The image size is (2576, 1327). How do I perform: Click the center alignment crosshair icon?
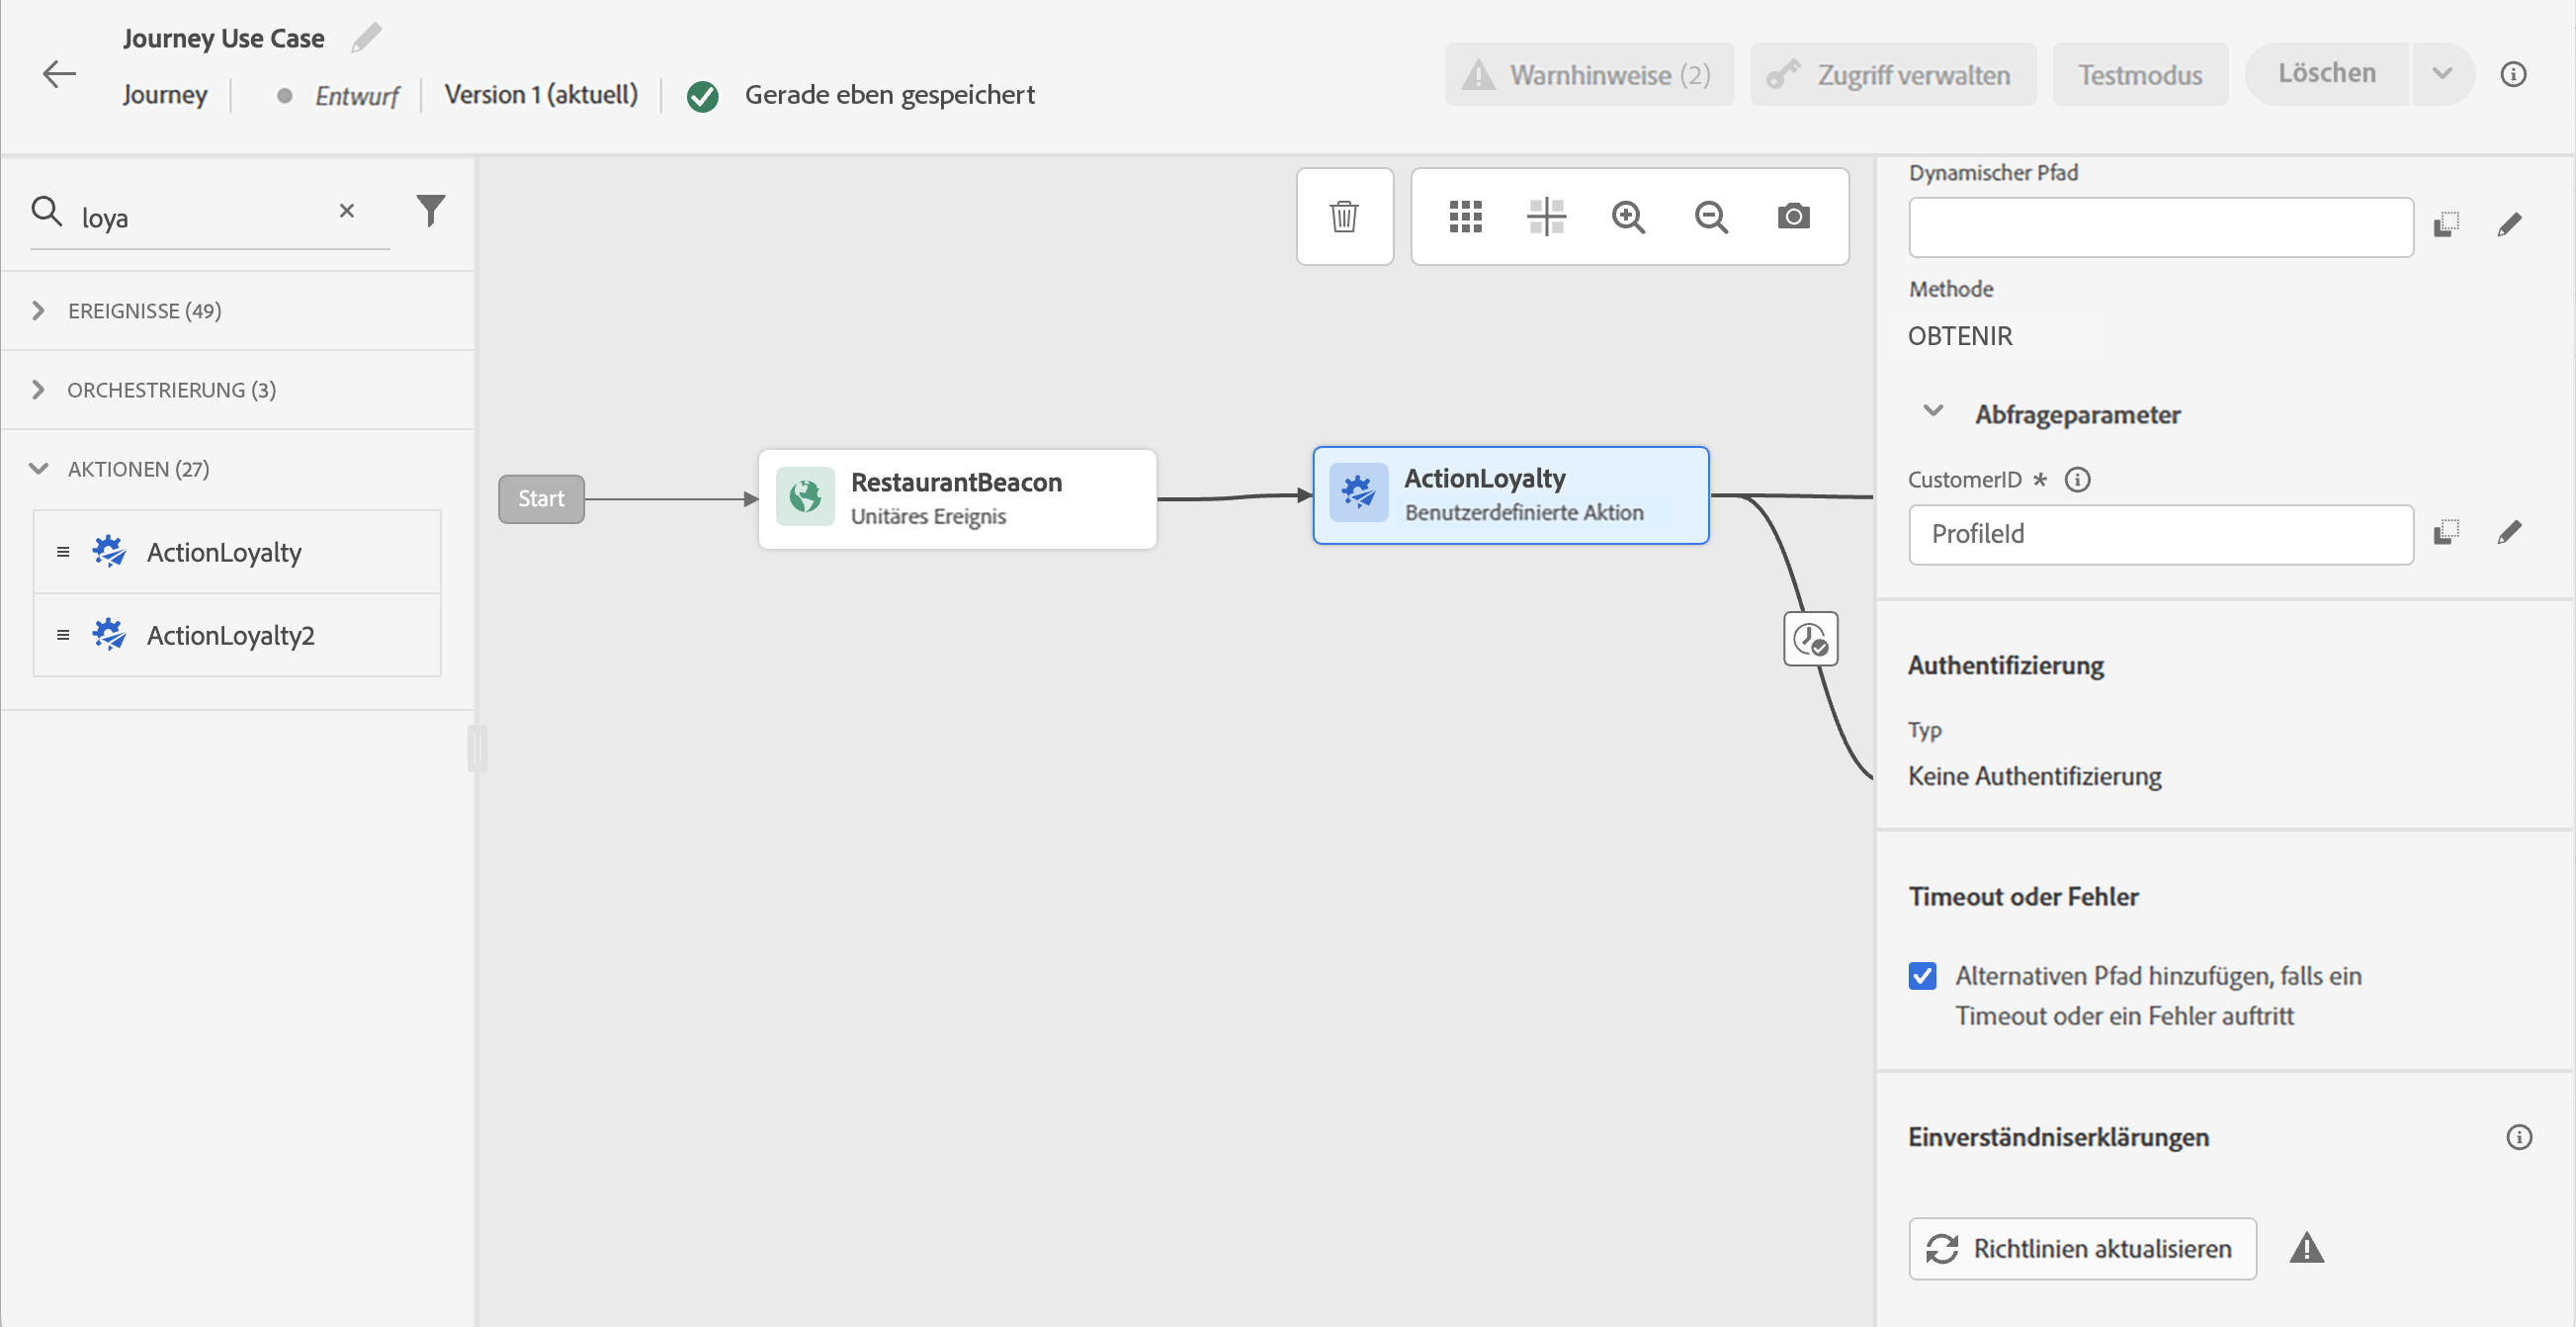point(1546,216)
